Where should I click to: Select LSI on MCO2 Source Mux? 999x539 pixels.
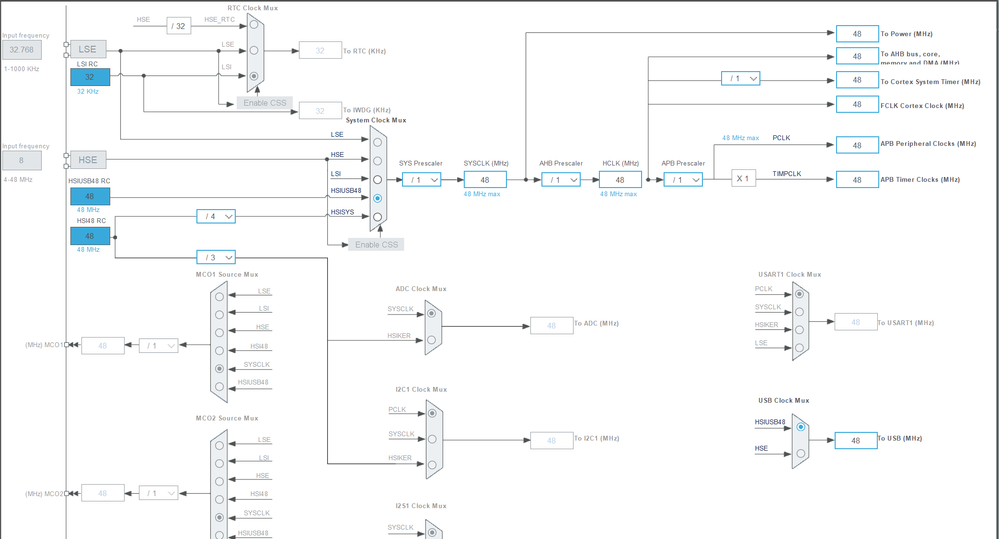tap(219, 463)
